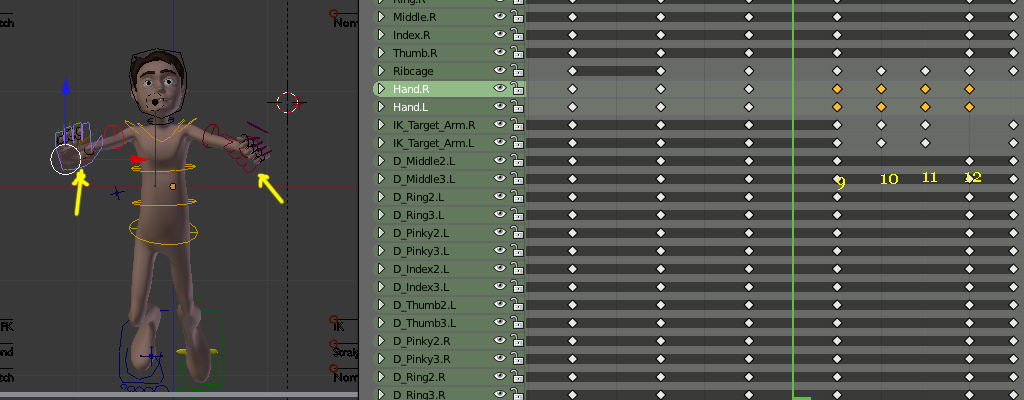This screenshot has width=1024, height=400.
Task: Toggle the eye icon for D_Ring2.R channel
Action: (500, 377)
